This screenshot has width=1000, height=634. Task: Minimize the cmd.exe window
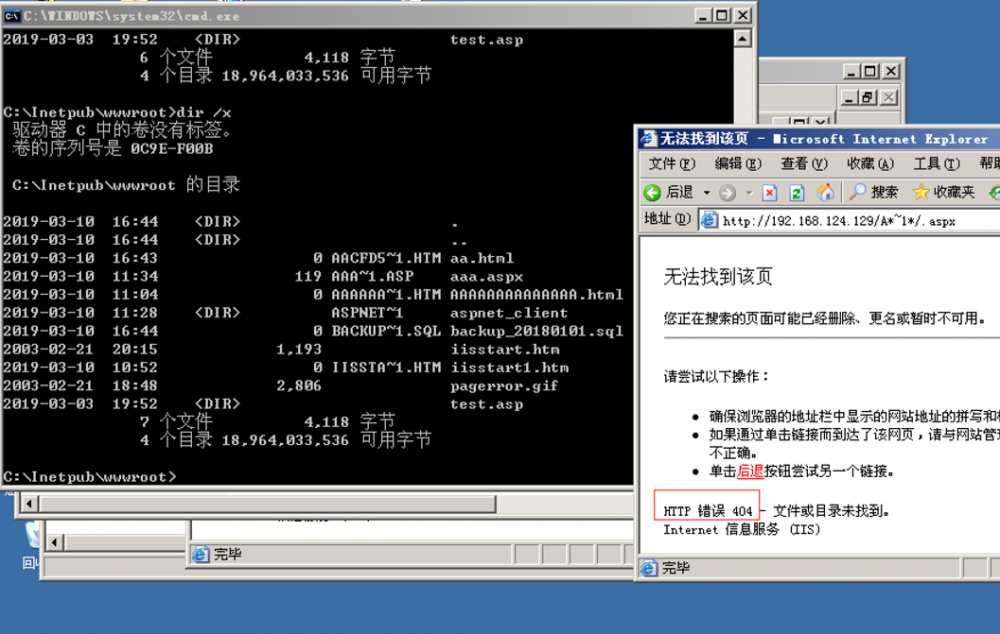point(703,15)
